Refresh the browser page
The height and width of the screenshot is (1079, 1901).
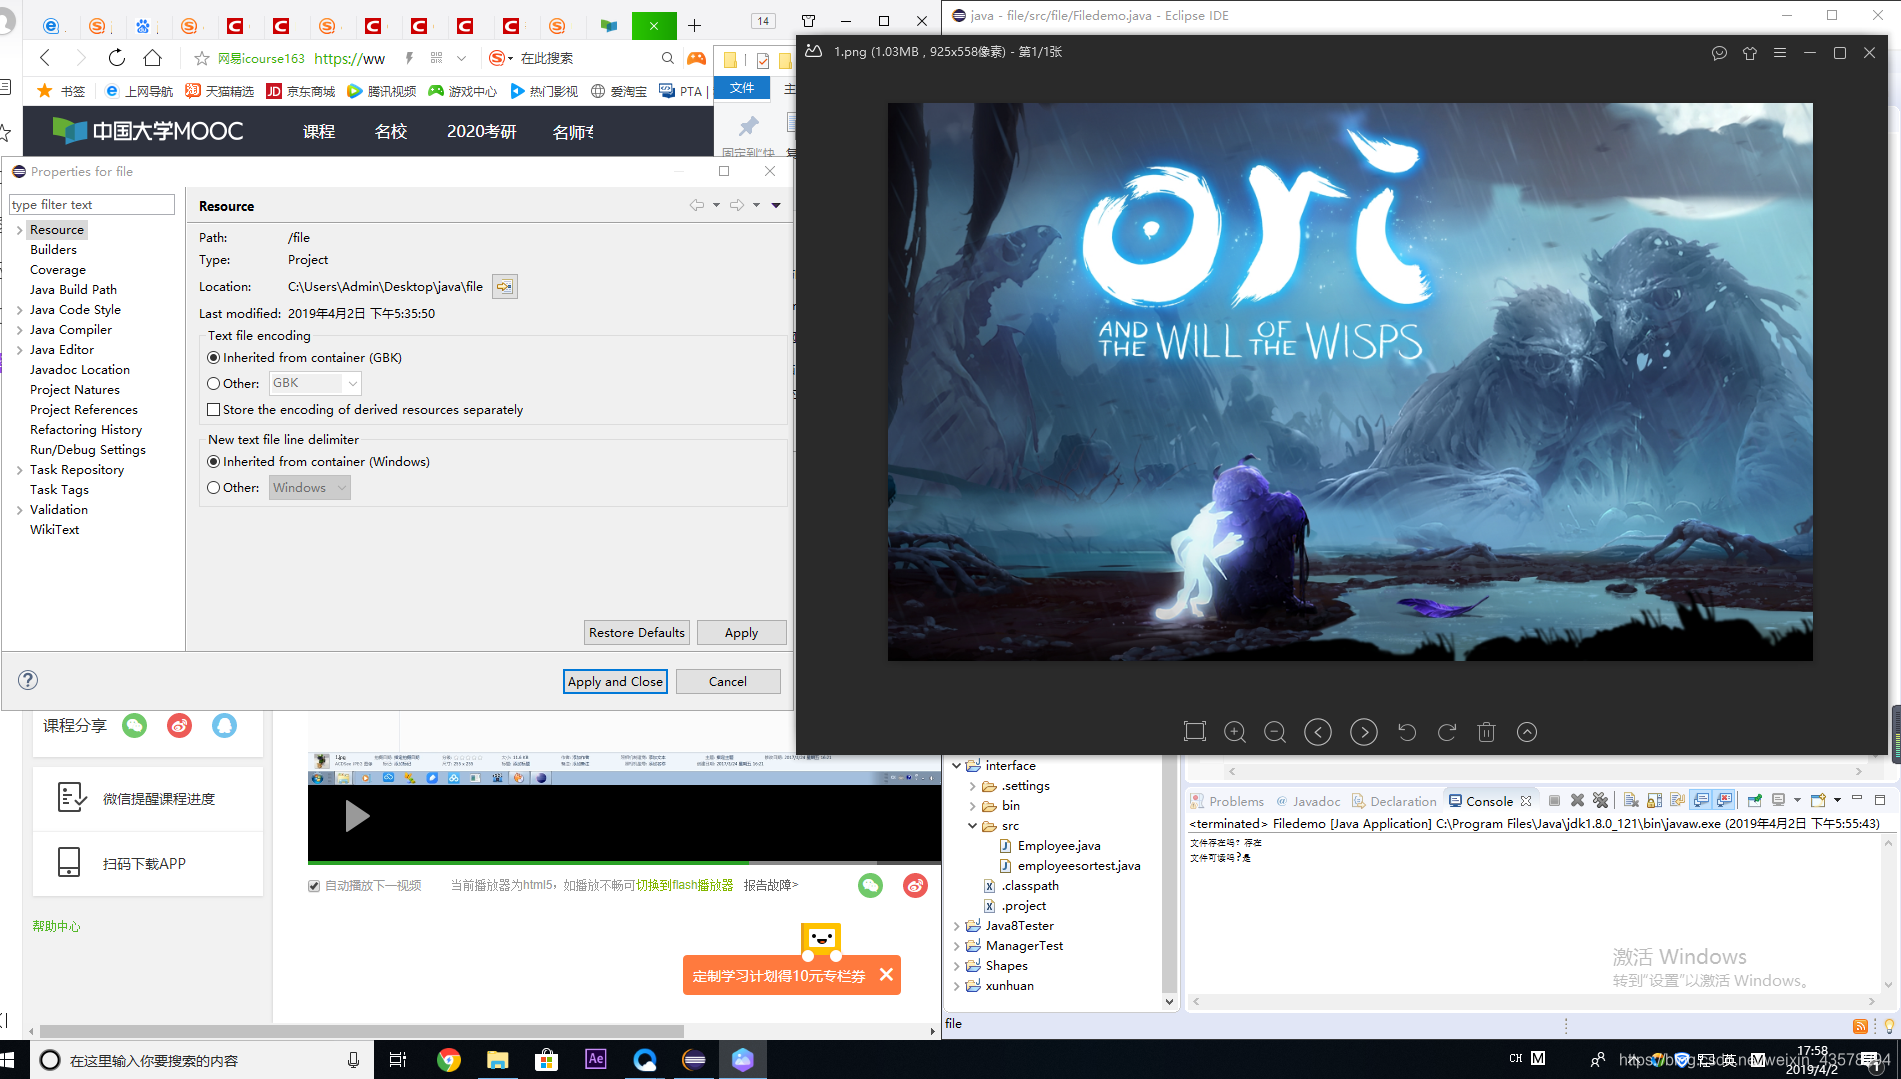point(117,58)
